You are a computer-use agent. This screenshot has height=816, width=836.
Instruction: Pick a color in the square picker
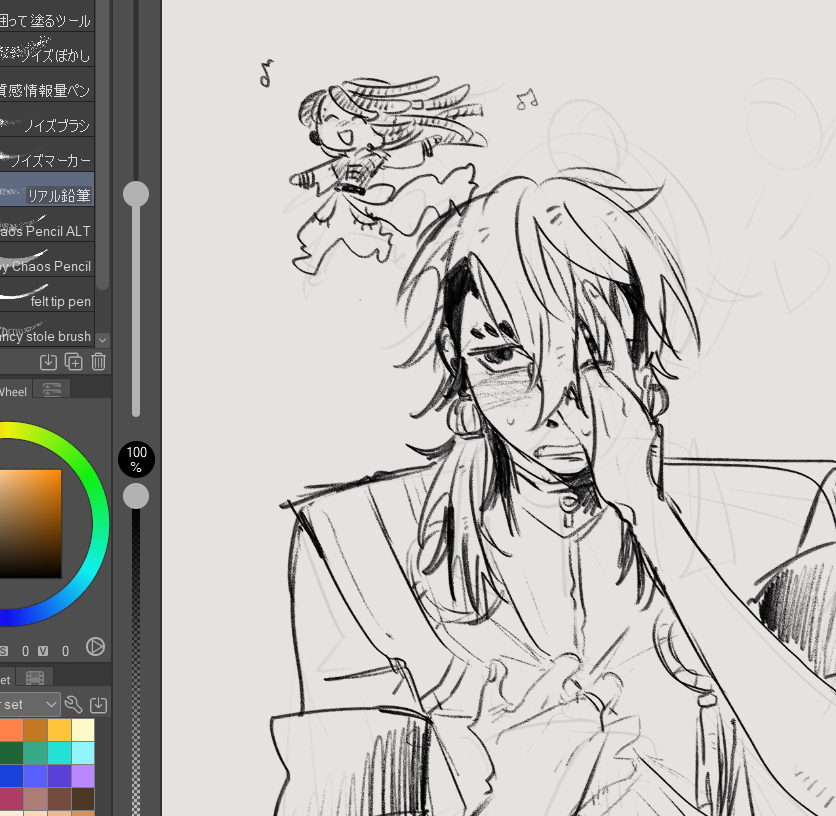tap(30, 523)
